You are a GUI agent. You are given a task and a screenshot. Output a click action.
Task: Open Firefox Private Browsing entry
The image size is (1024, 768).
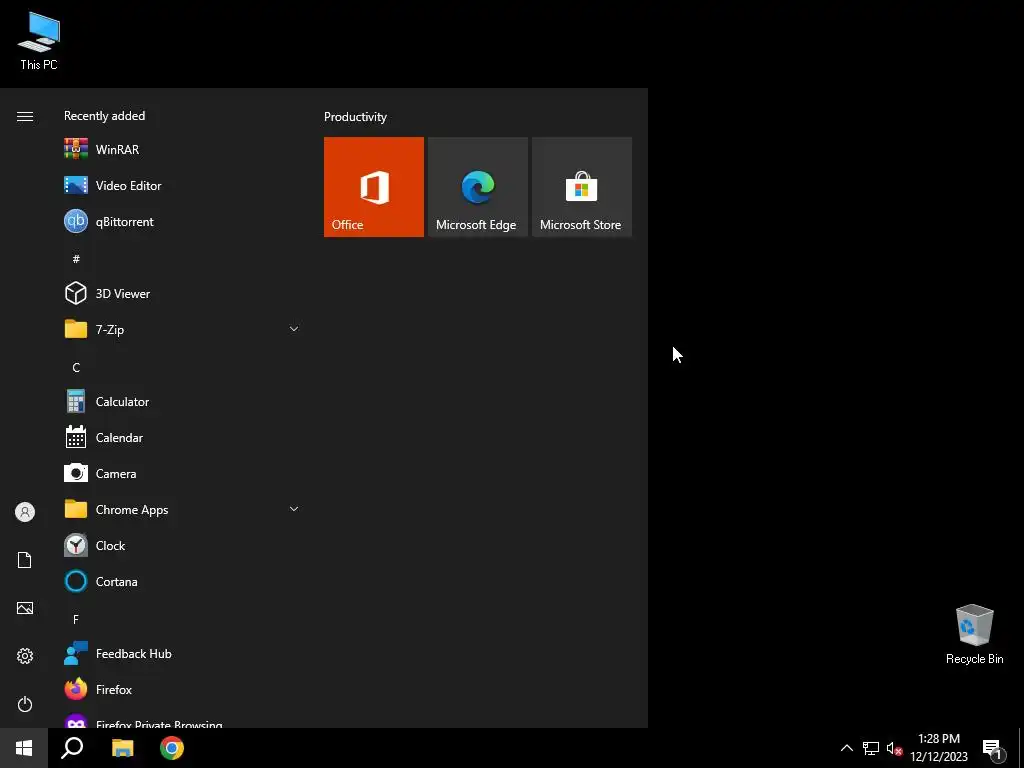click(182, 720)
